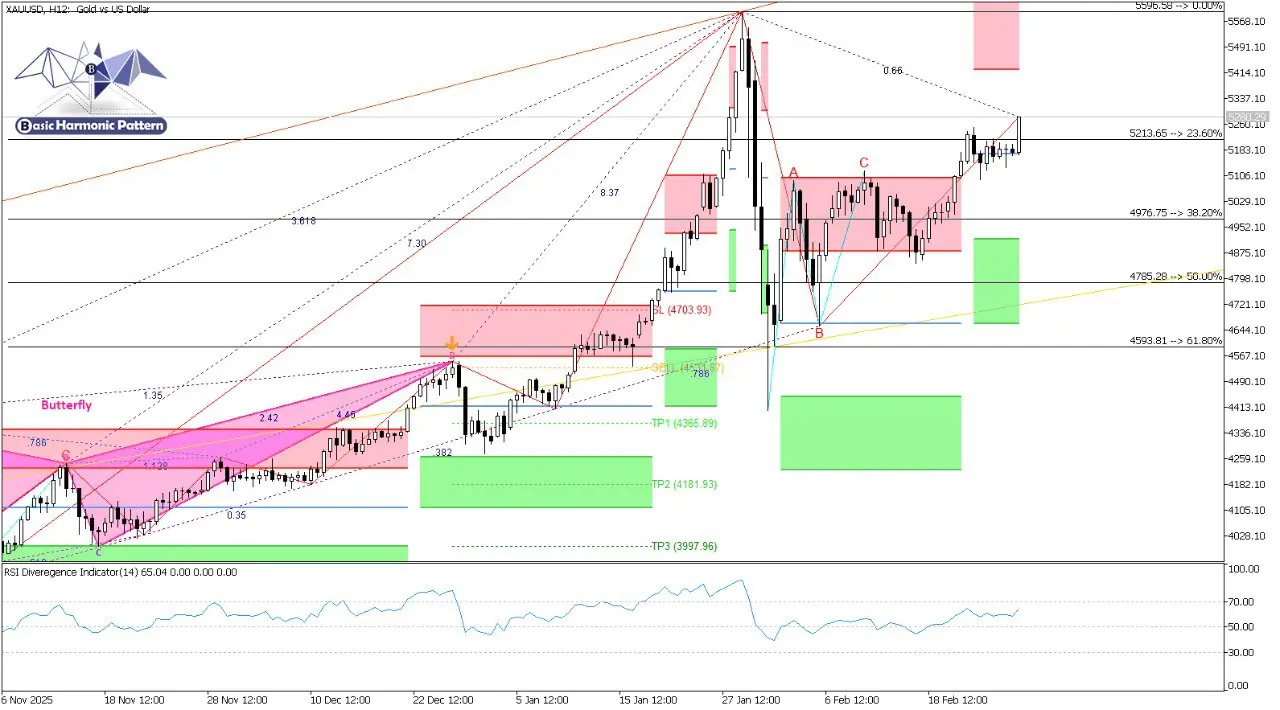
Task: Click the 0.66 Fibonacci ratio label
Action: (x=891, y=70)
